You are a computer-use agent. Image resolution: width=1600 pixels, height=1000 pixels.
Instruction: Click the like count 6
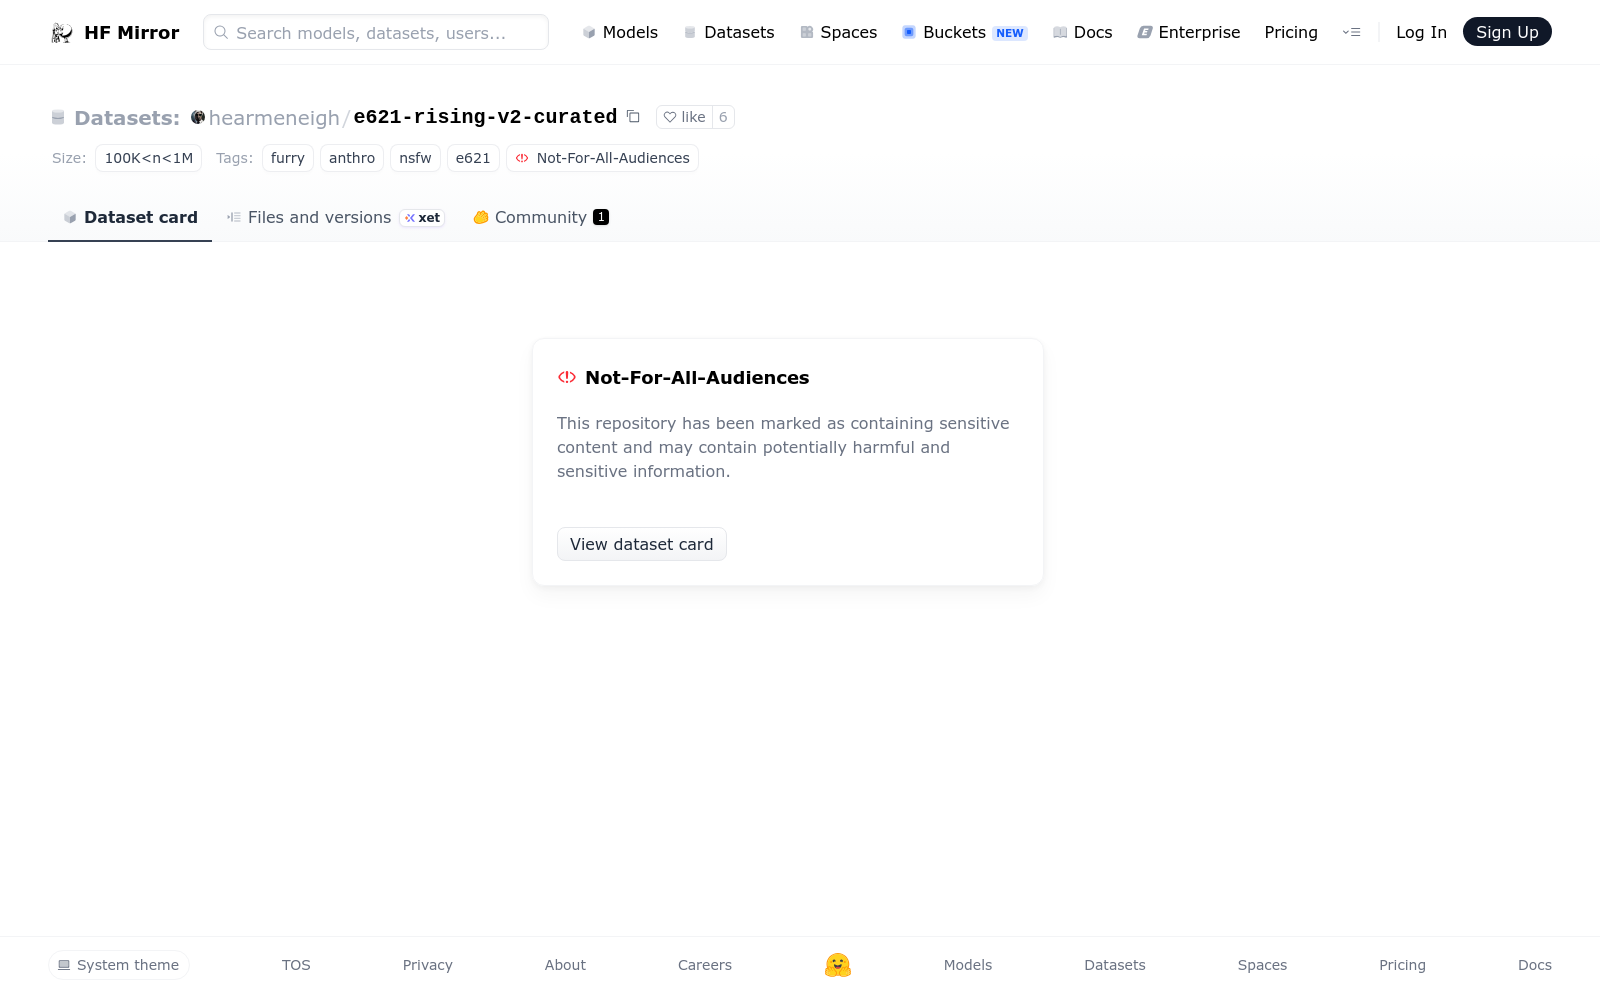[x=723, y=117]
